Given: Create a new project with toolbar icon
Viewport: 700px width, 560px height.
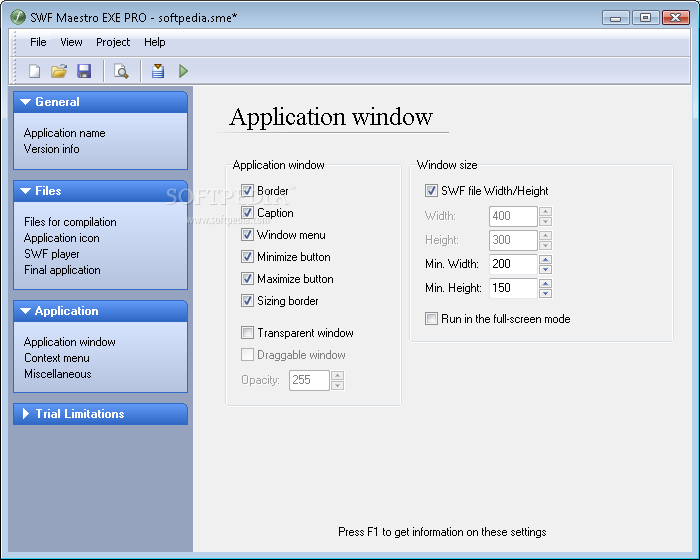Looking at the screenshot, I should (x=34, y=71).
